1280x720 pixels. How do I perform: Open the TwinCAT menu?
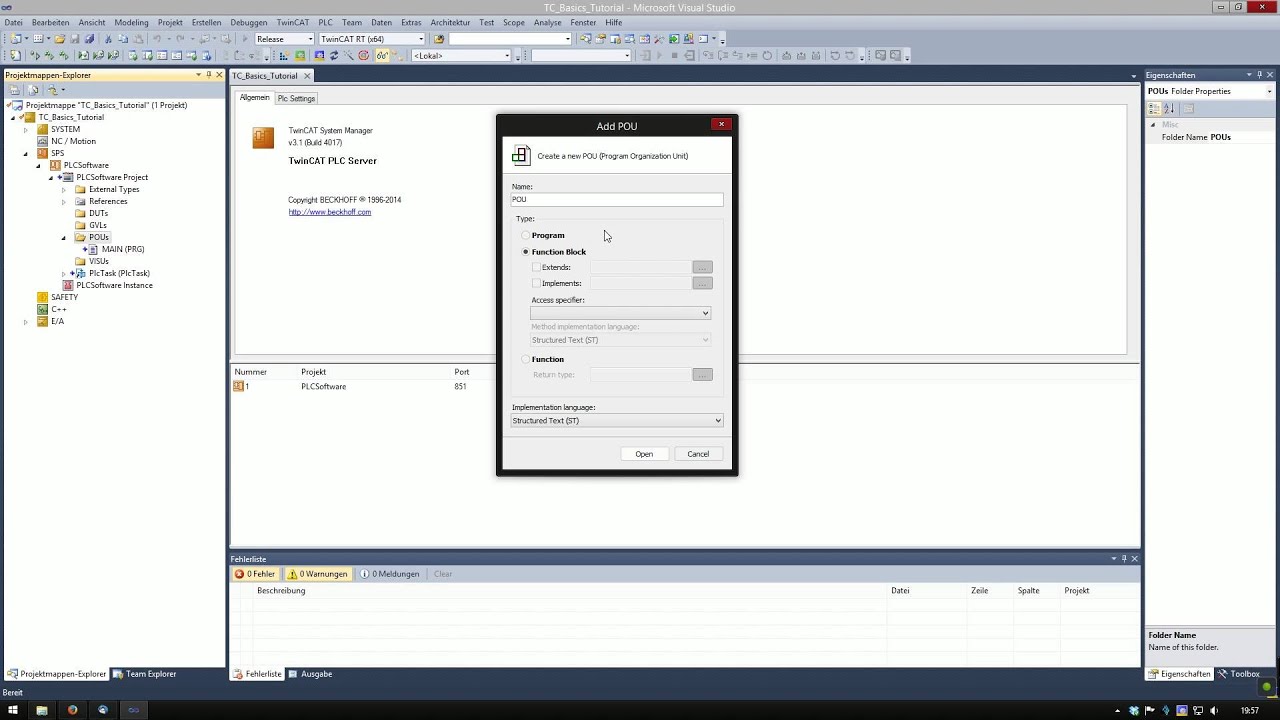(293, 22)
